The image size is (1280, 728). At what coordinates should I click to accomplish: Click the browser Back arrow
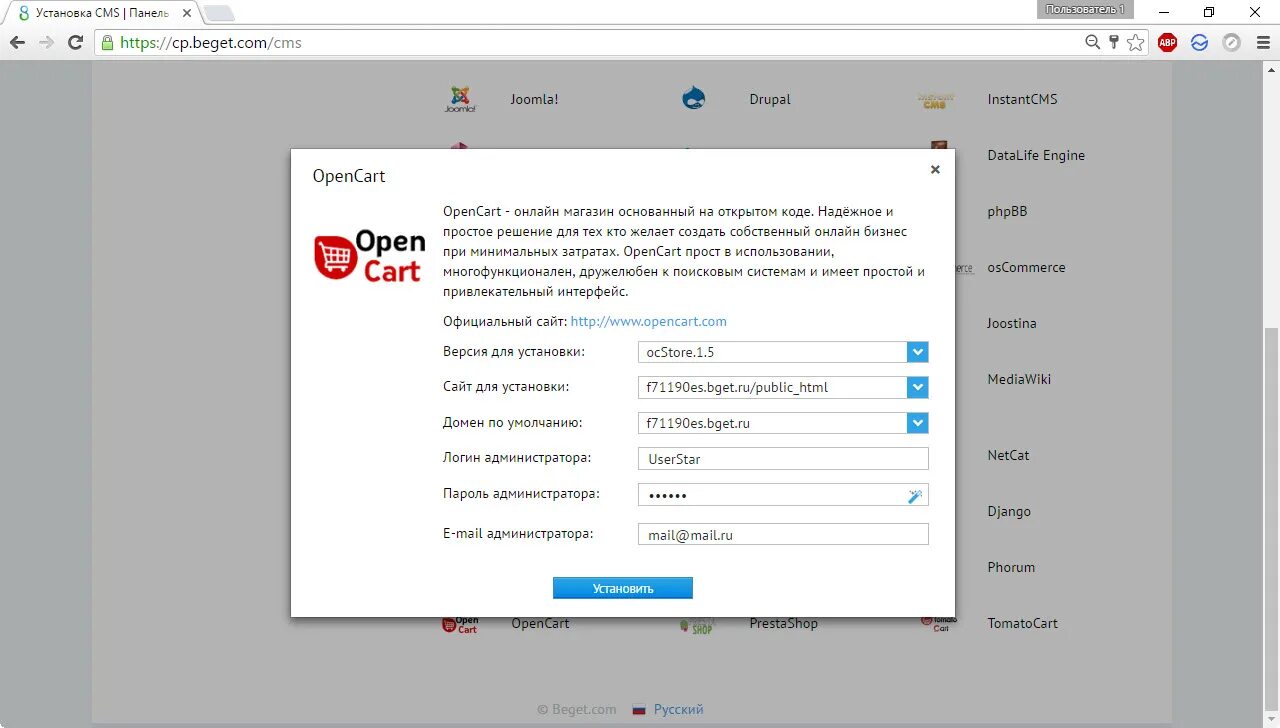click(17, 42)
